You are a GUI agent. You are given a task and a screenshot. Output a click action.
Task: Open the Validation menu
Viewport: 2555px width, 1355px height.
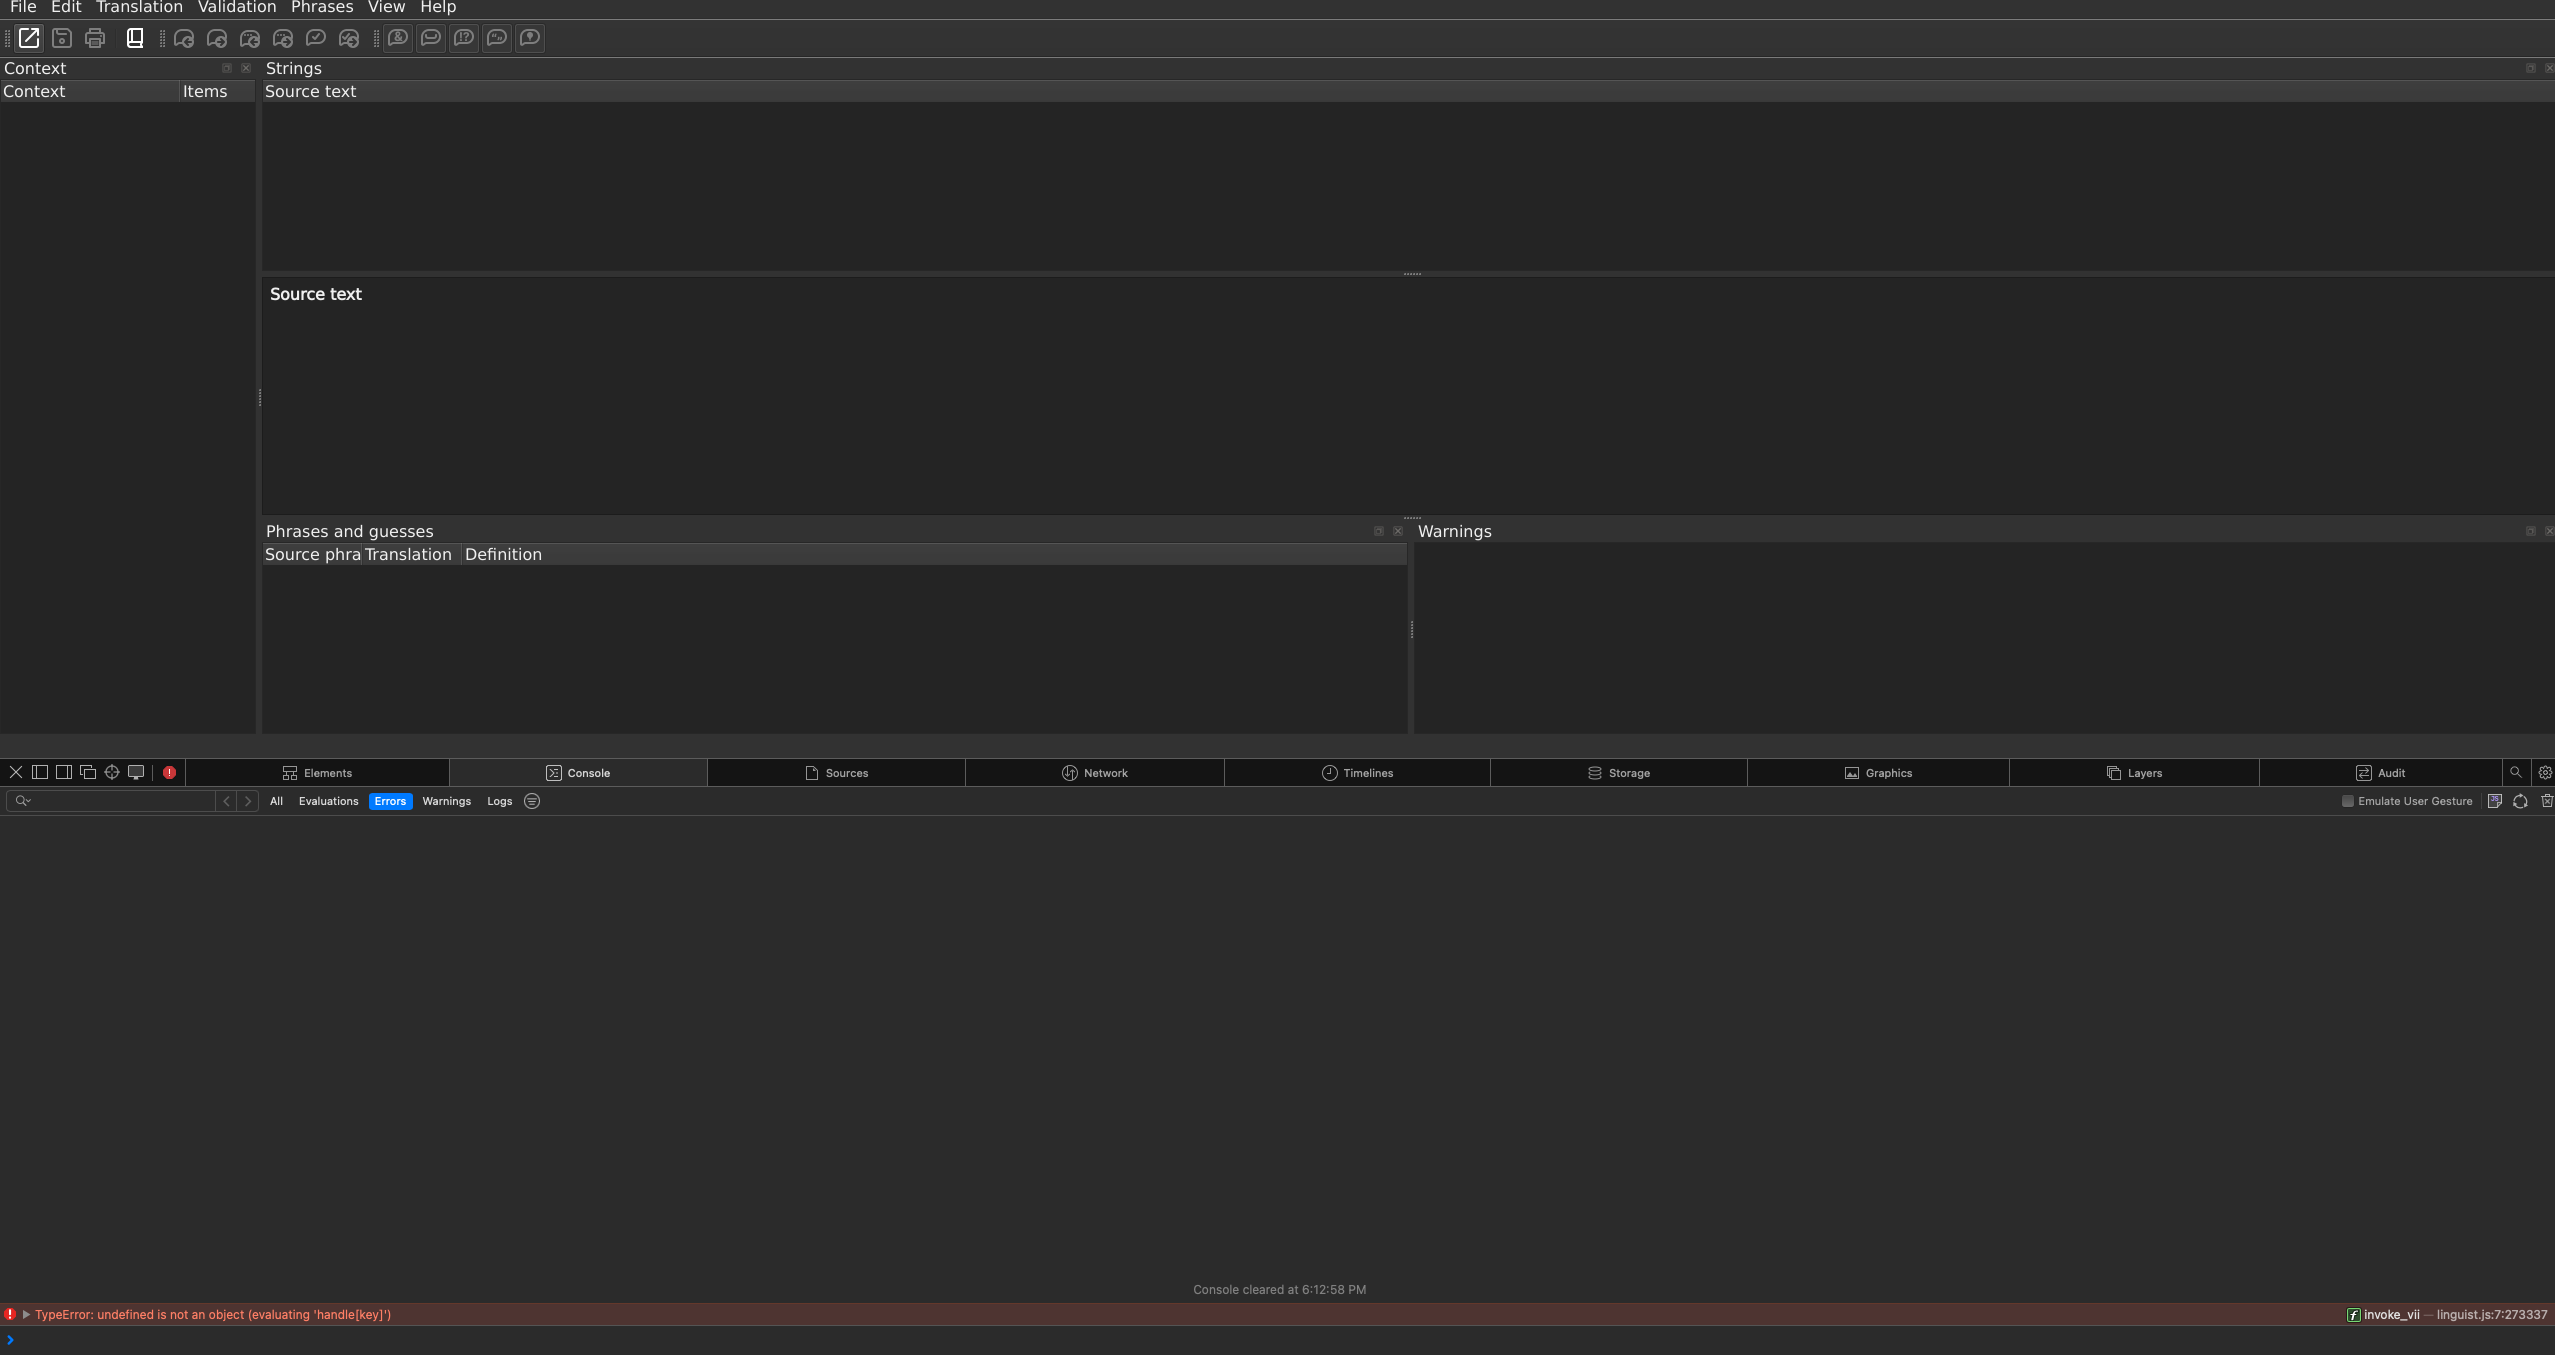click(237, 7)
